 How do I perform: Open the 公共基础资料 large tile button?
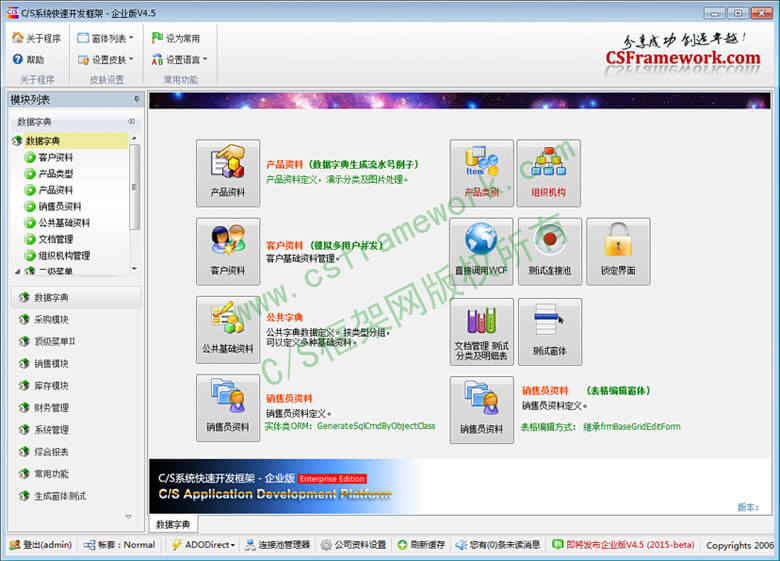(227, 329)
